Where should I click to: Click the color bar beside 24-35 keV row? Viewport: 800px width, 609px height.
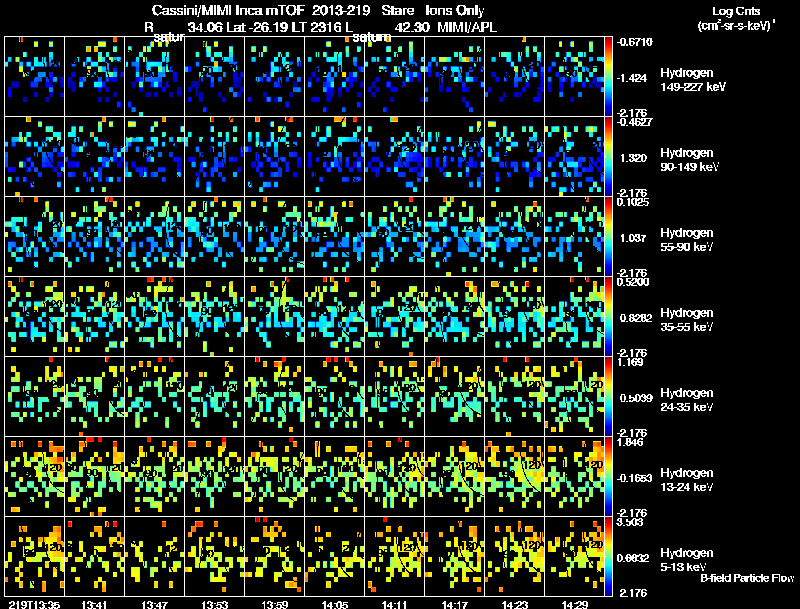point(608,396)
